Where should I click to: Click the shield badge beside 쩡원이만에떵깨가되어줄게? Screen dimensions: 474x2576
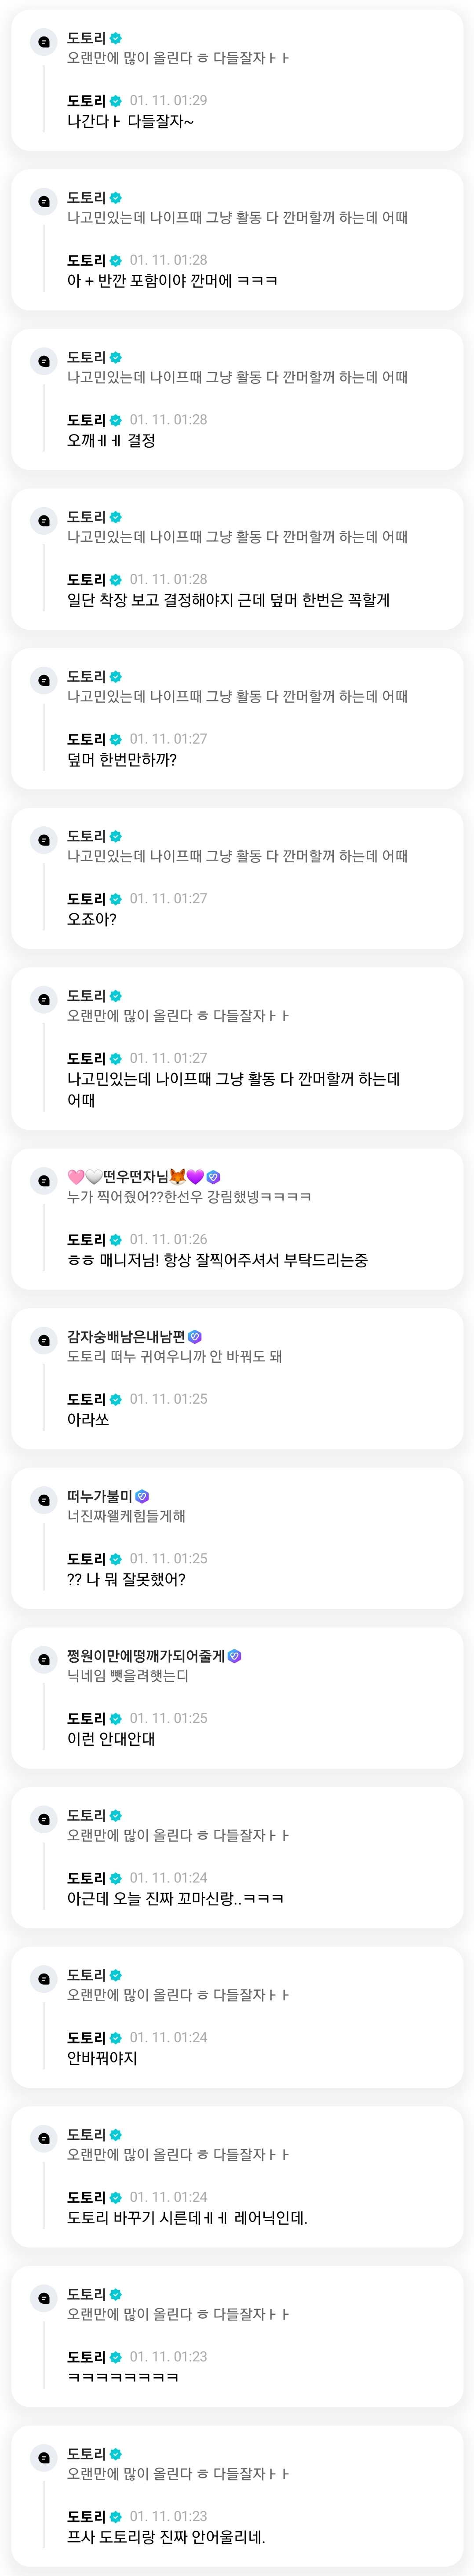(235, 1656)
